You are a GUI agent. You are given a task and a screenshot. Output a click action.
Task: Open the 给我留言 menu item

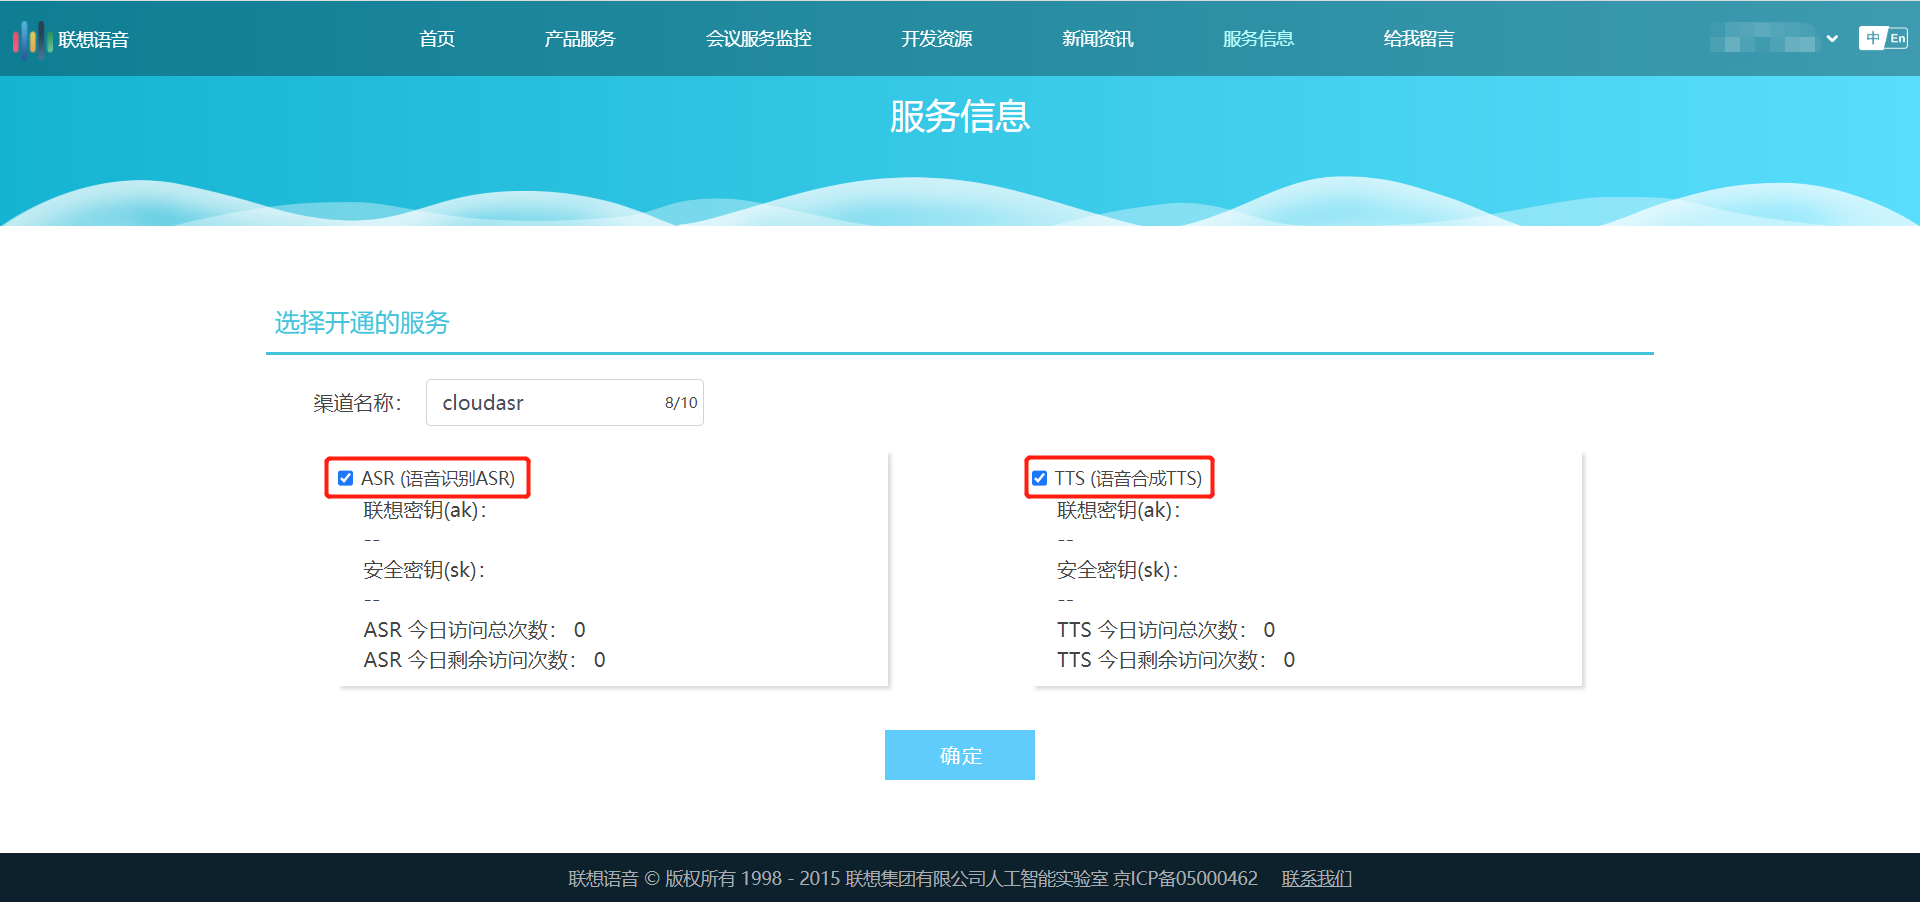[1419, 39]
